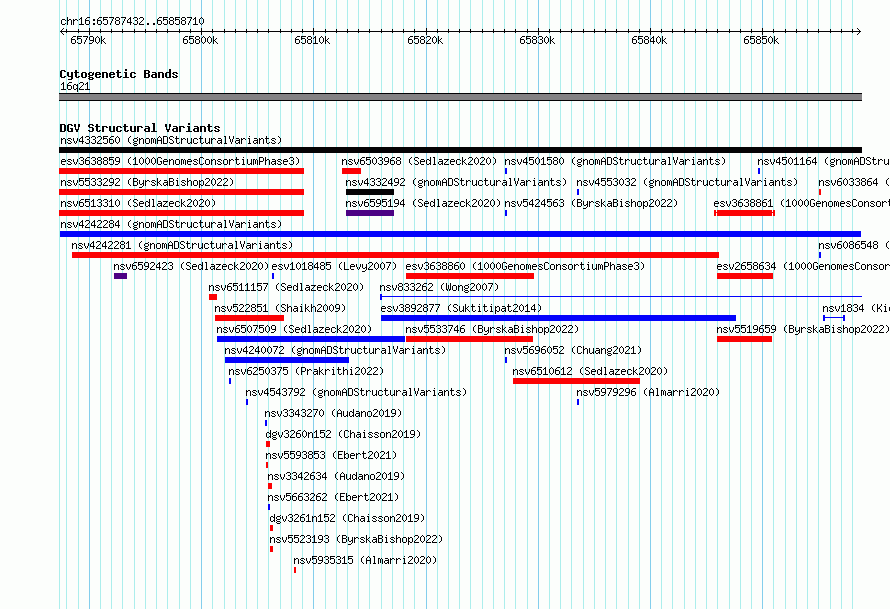Click the nsv6511157 Sedlazeck2020 label
The height and width of the screenshot is (609, 890).
pyautogui.click(x=286, y=287)
